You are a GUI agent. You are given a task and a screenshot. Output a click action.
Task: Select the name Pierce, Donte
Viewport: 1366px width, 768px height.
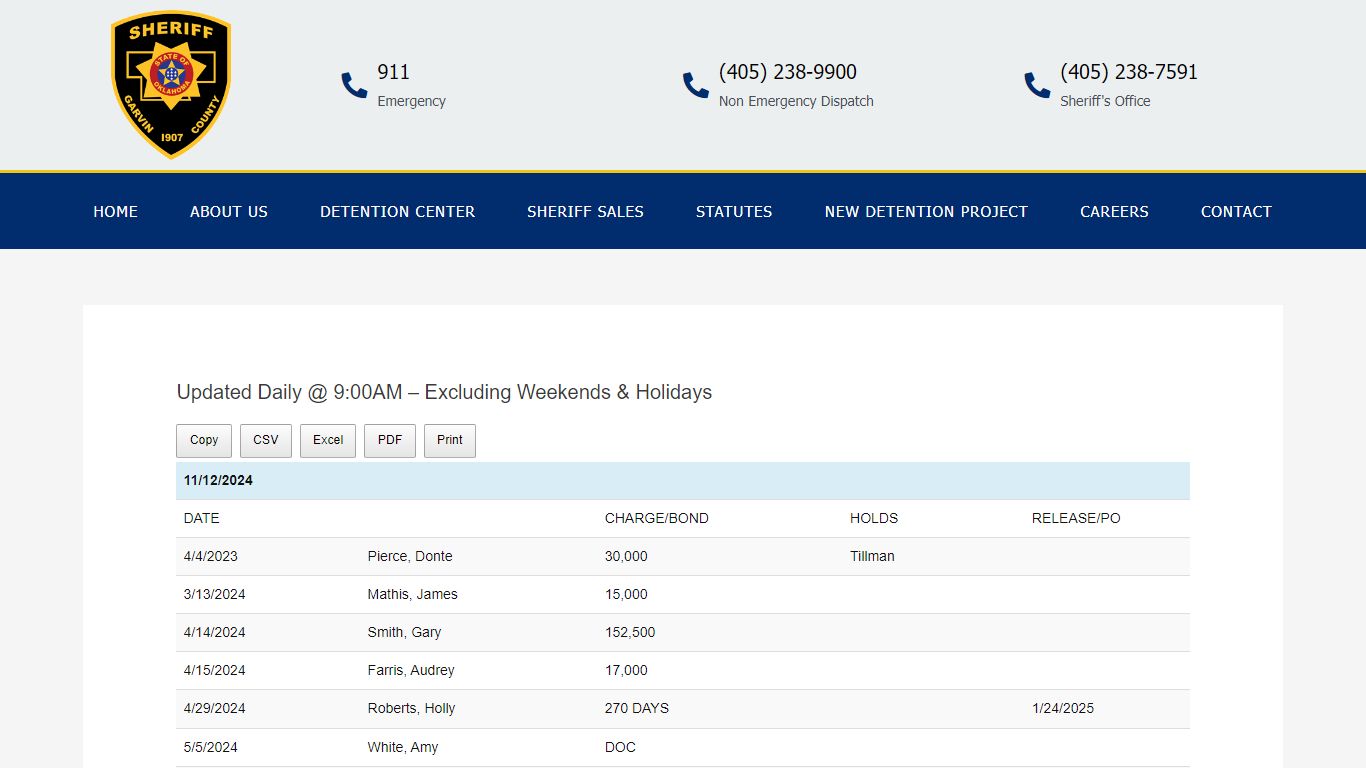coord(410,557)
